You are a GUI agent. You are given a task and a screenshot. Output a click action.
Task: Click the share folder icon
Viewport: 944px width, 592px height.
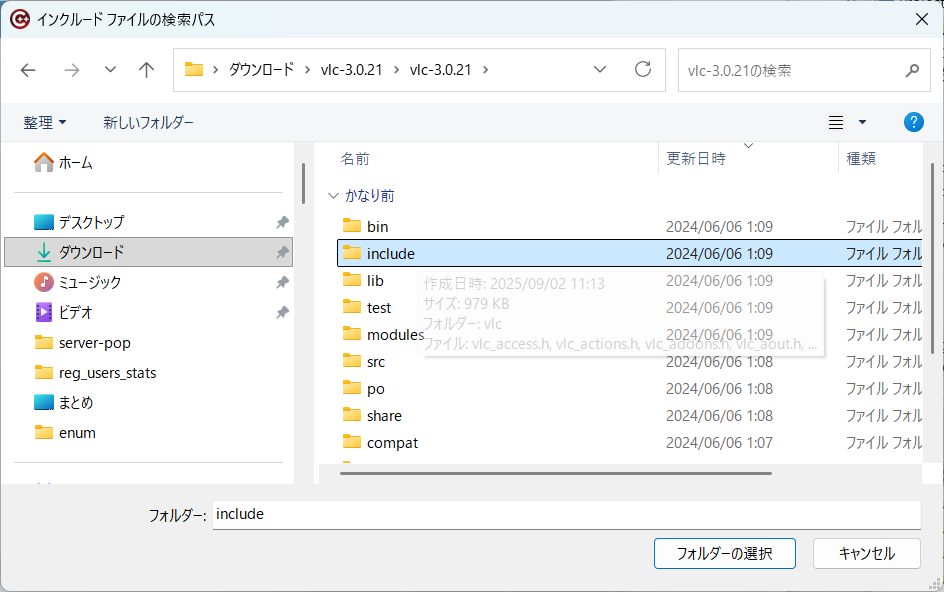[x=352, y=416]
